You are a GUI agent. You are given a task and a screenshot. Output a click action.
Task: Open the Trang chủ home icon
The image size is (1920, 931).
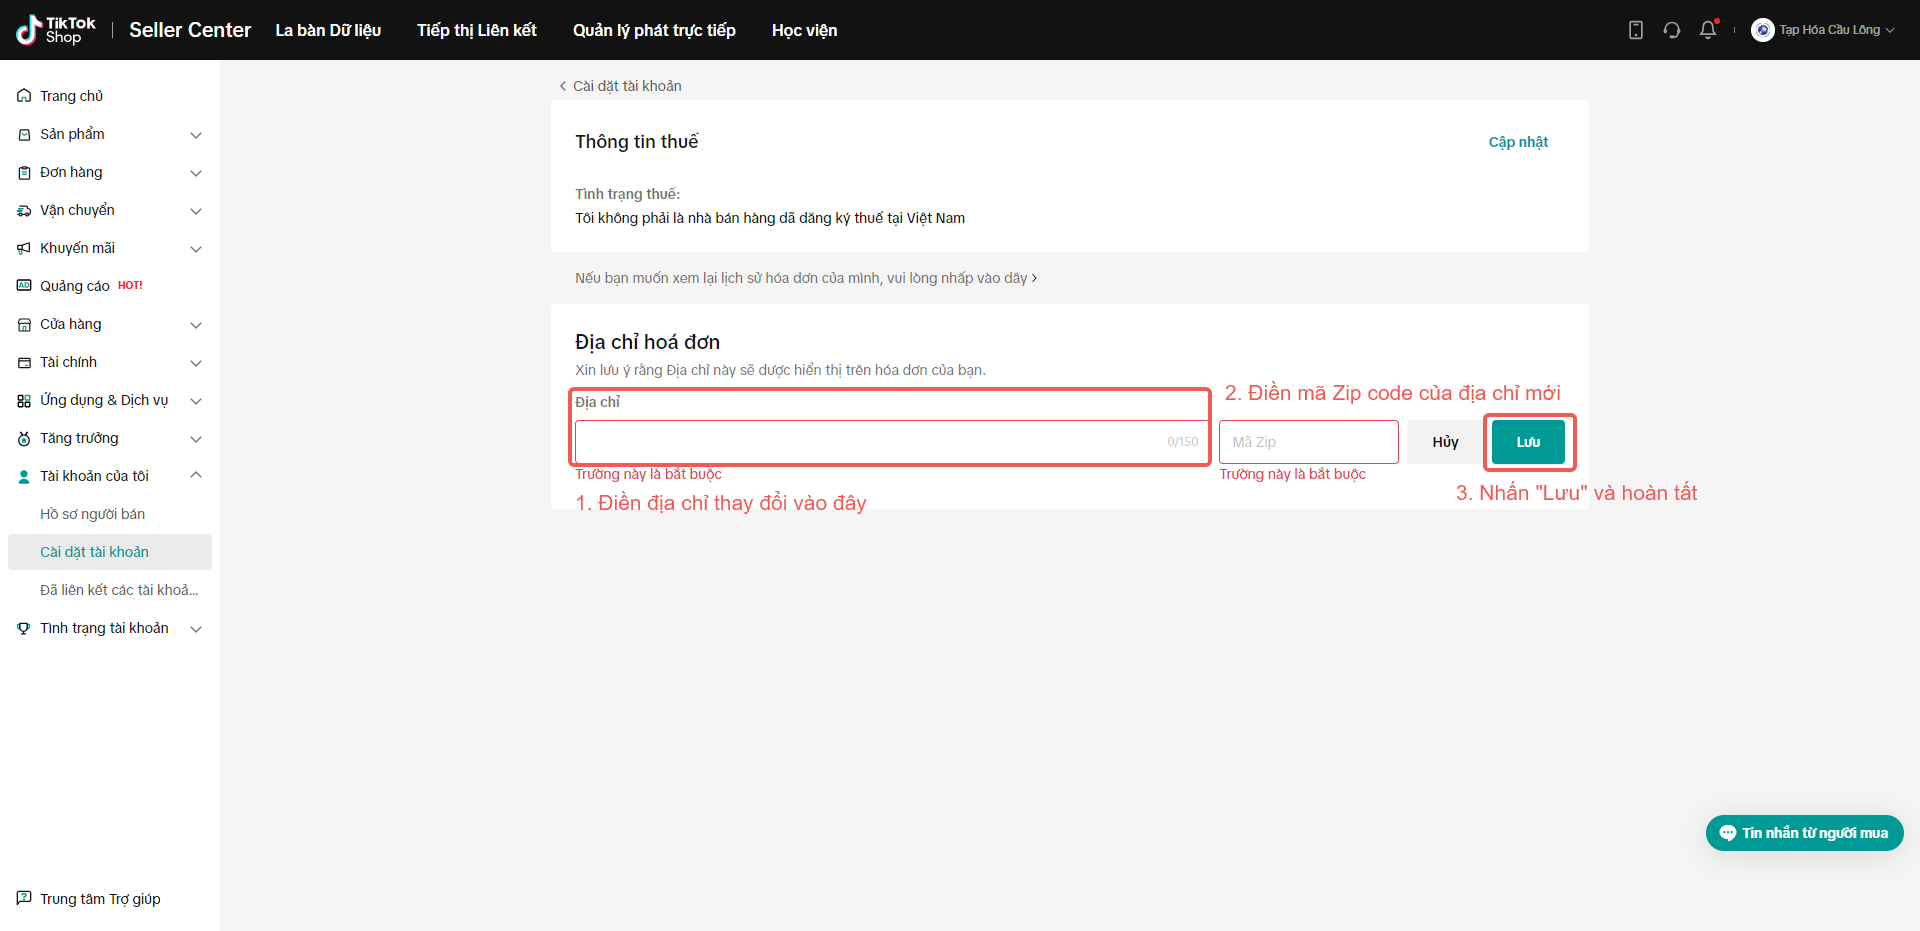[24, 96]
